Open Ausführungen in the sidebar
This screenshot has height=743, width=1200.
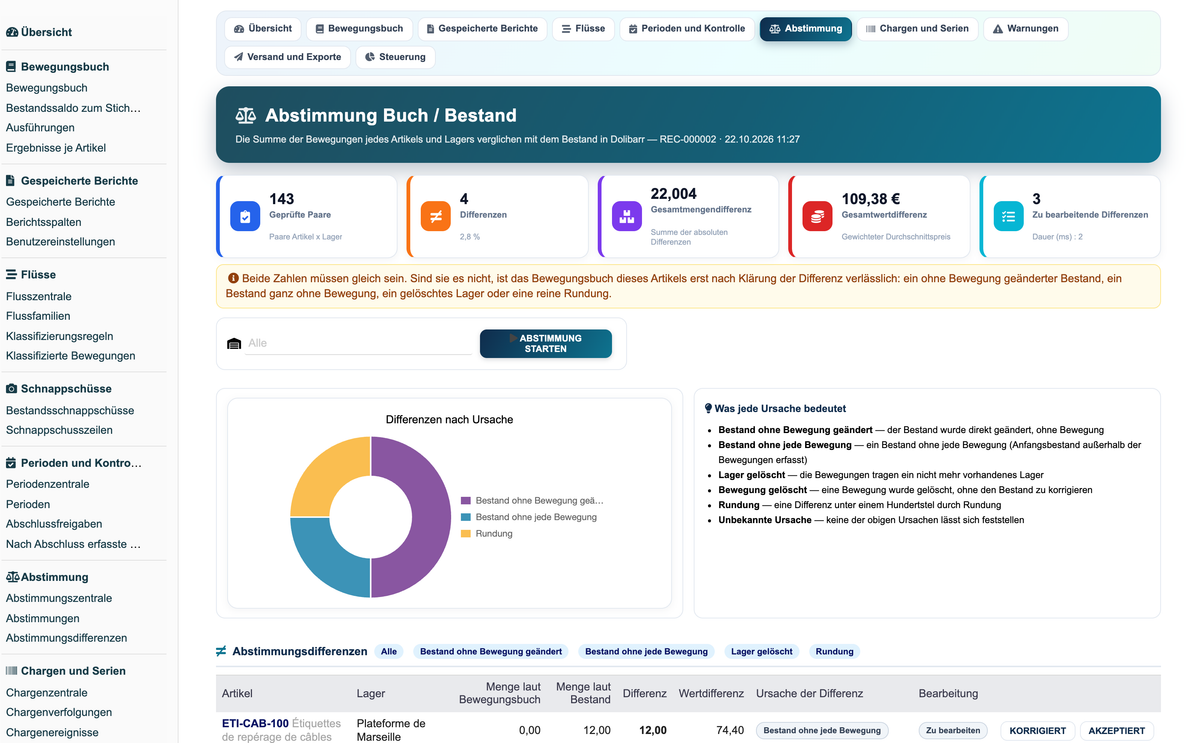pyautogui.click(x=40, y=128)
